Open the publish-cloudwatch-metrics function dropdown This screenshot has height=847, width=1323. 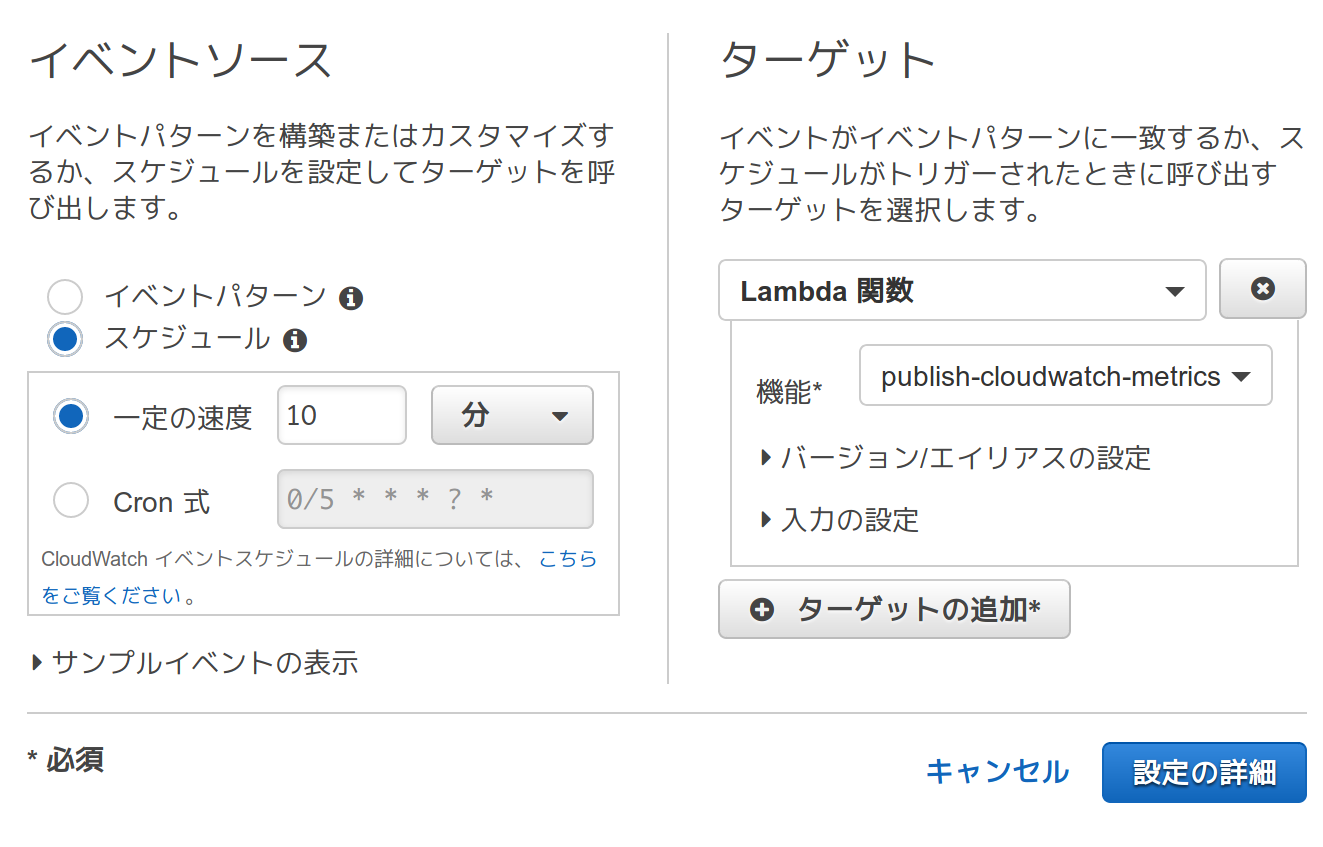(1065, 376)
